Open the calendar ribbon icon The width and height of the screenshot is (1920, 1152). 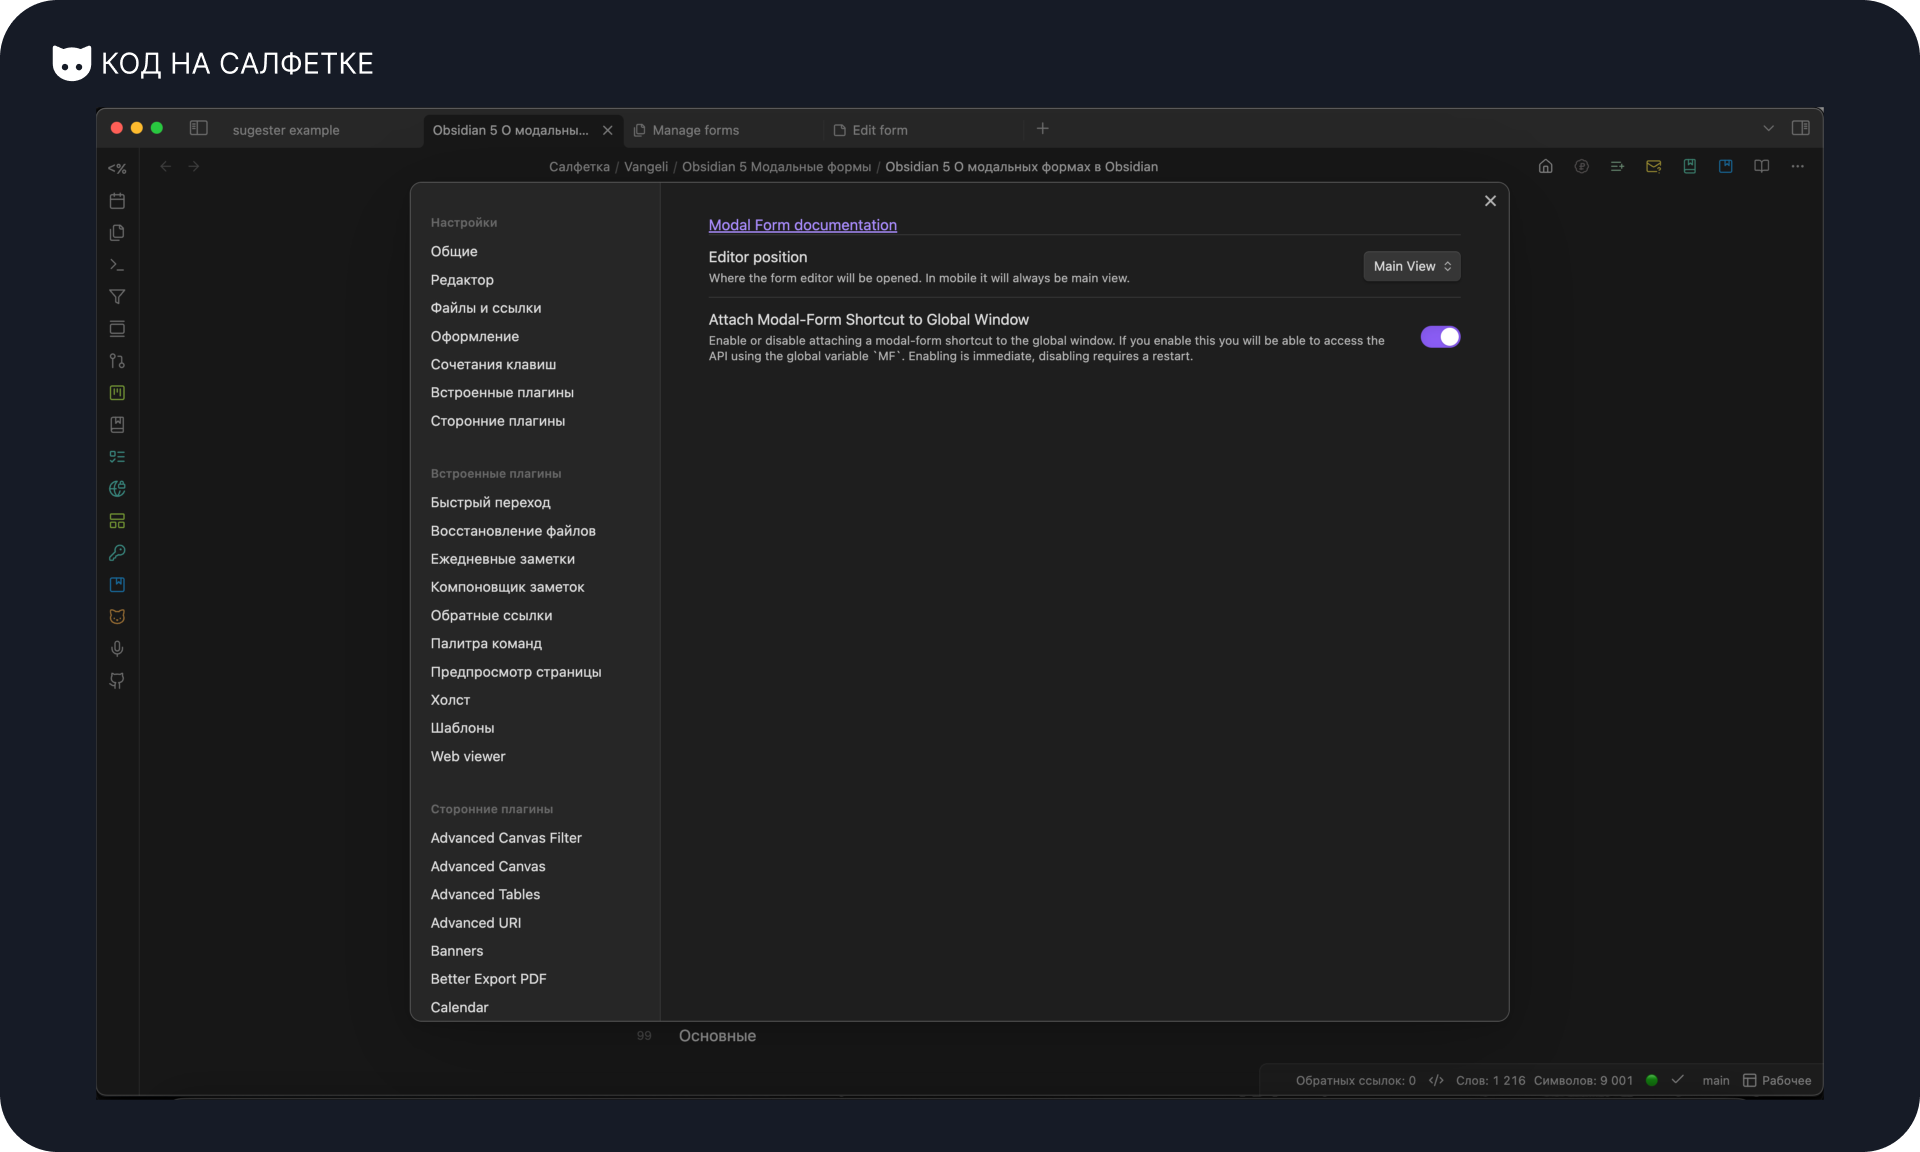coord(117,201)
